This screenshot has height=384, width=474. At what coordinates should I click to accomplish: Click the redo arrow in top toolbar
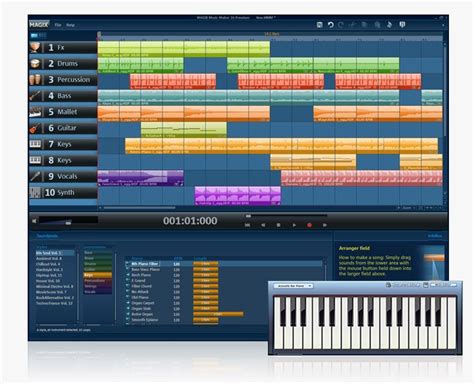pos(341,25)
